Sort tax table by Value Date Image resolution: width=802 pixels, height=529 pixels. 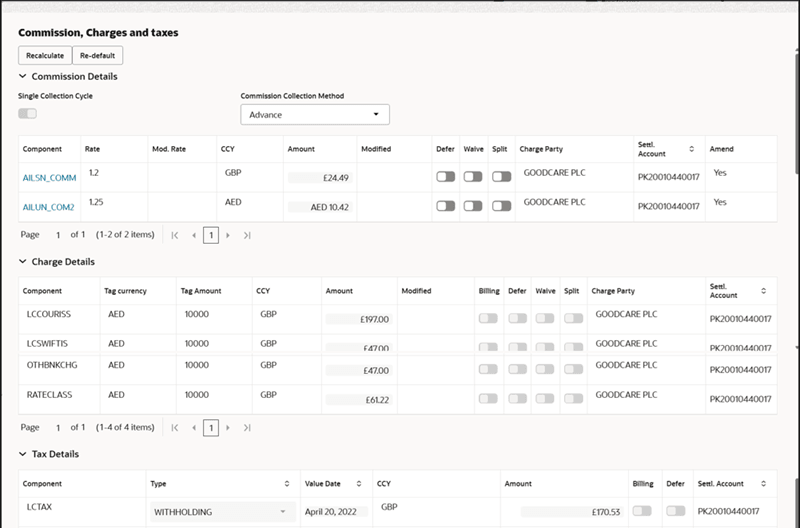point(359,483)
